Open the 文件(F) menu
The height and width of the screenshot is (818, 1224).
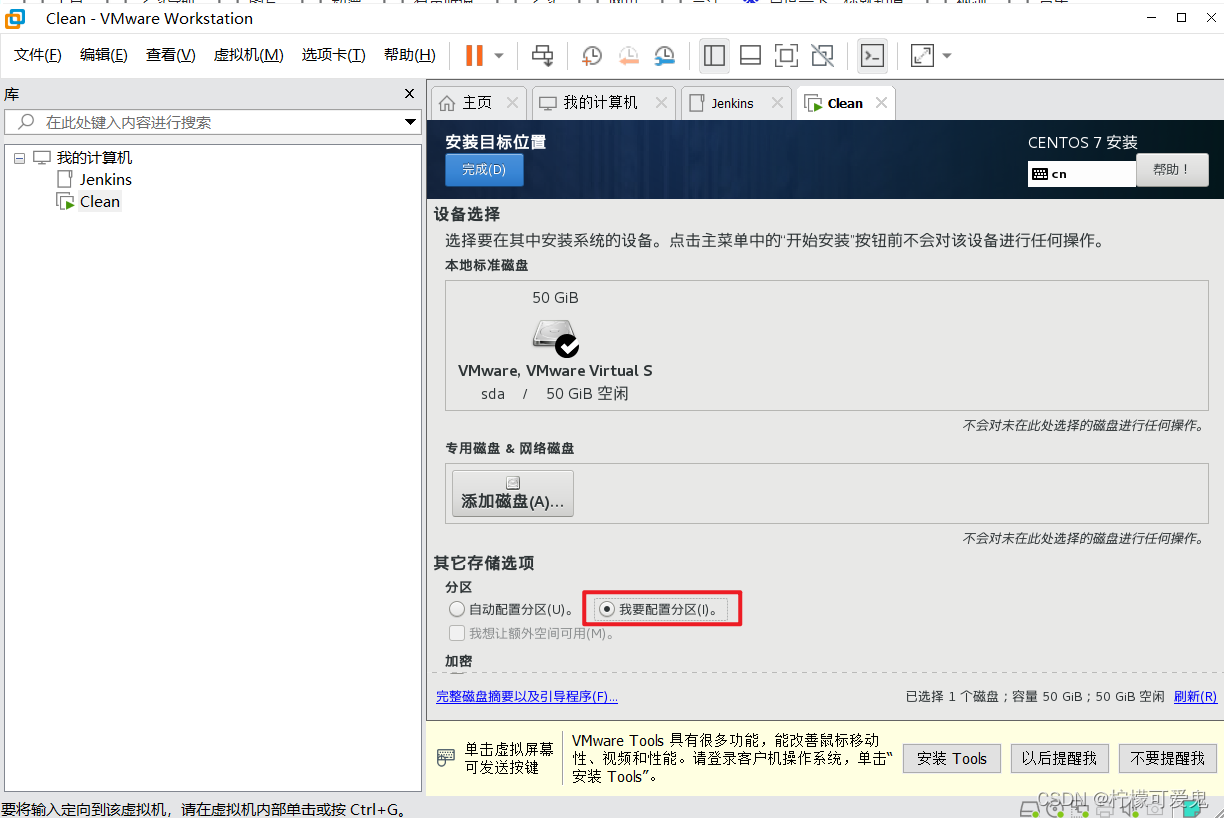(37, 55)
